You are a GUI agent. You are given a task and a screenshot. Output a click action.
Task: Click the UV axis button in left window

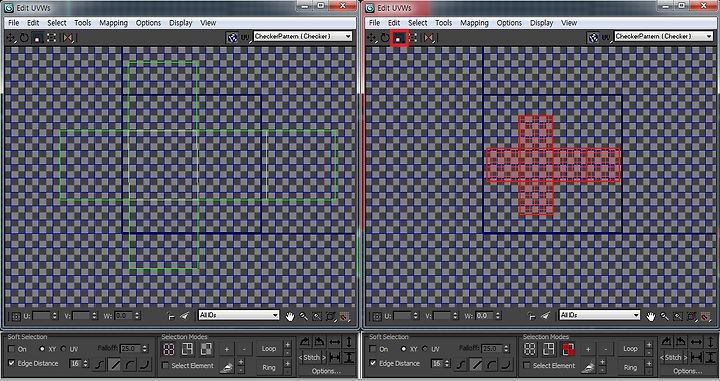point(246,38)
